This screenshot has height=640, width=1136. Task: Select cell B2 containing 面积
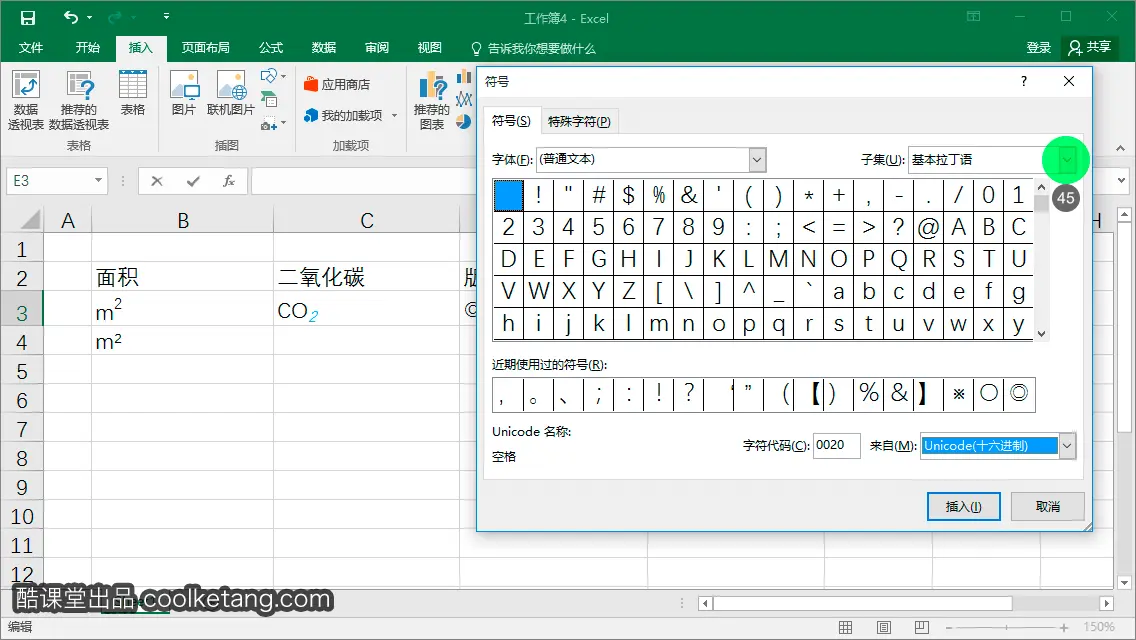coord(183,277)
